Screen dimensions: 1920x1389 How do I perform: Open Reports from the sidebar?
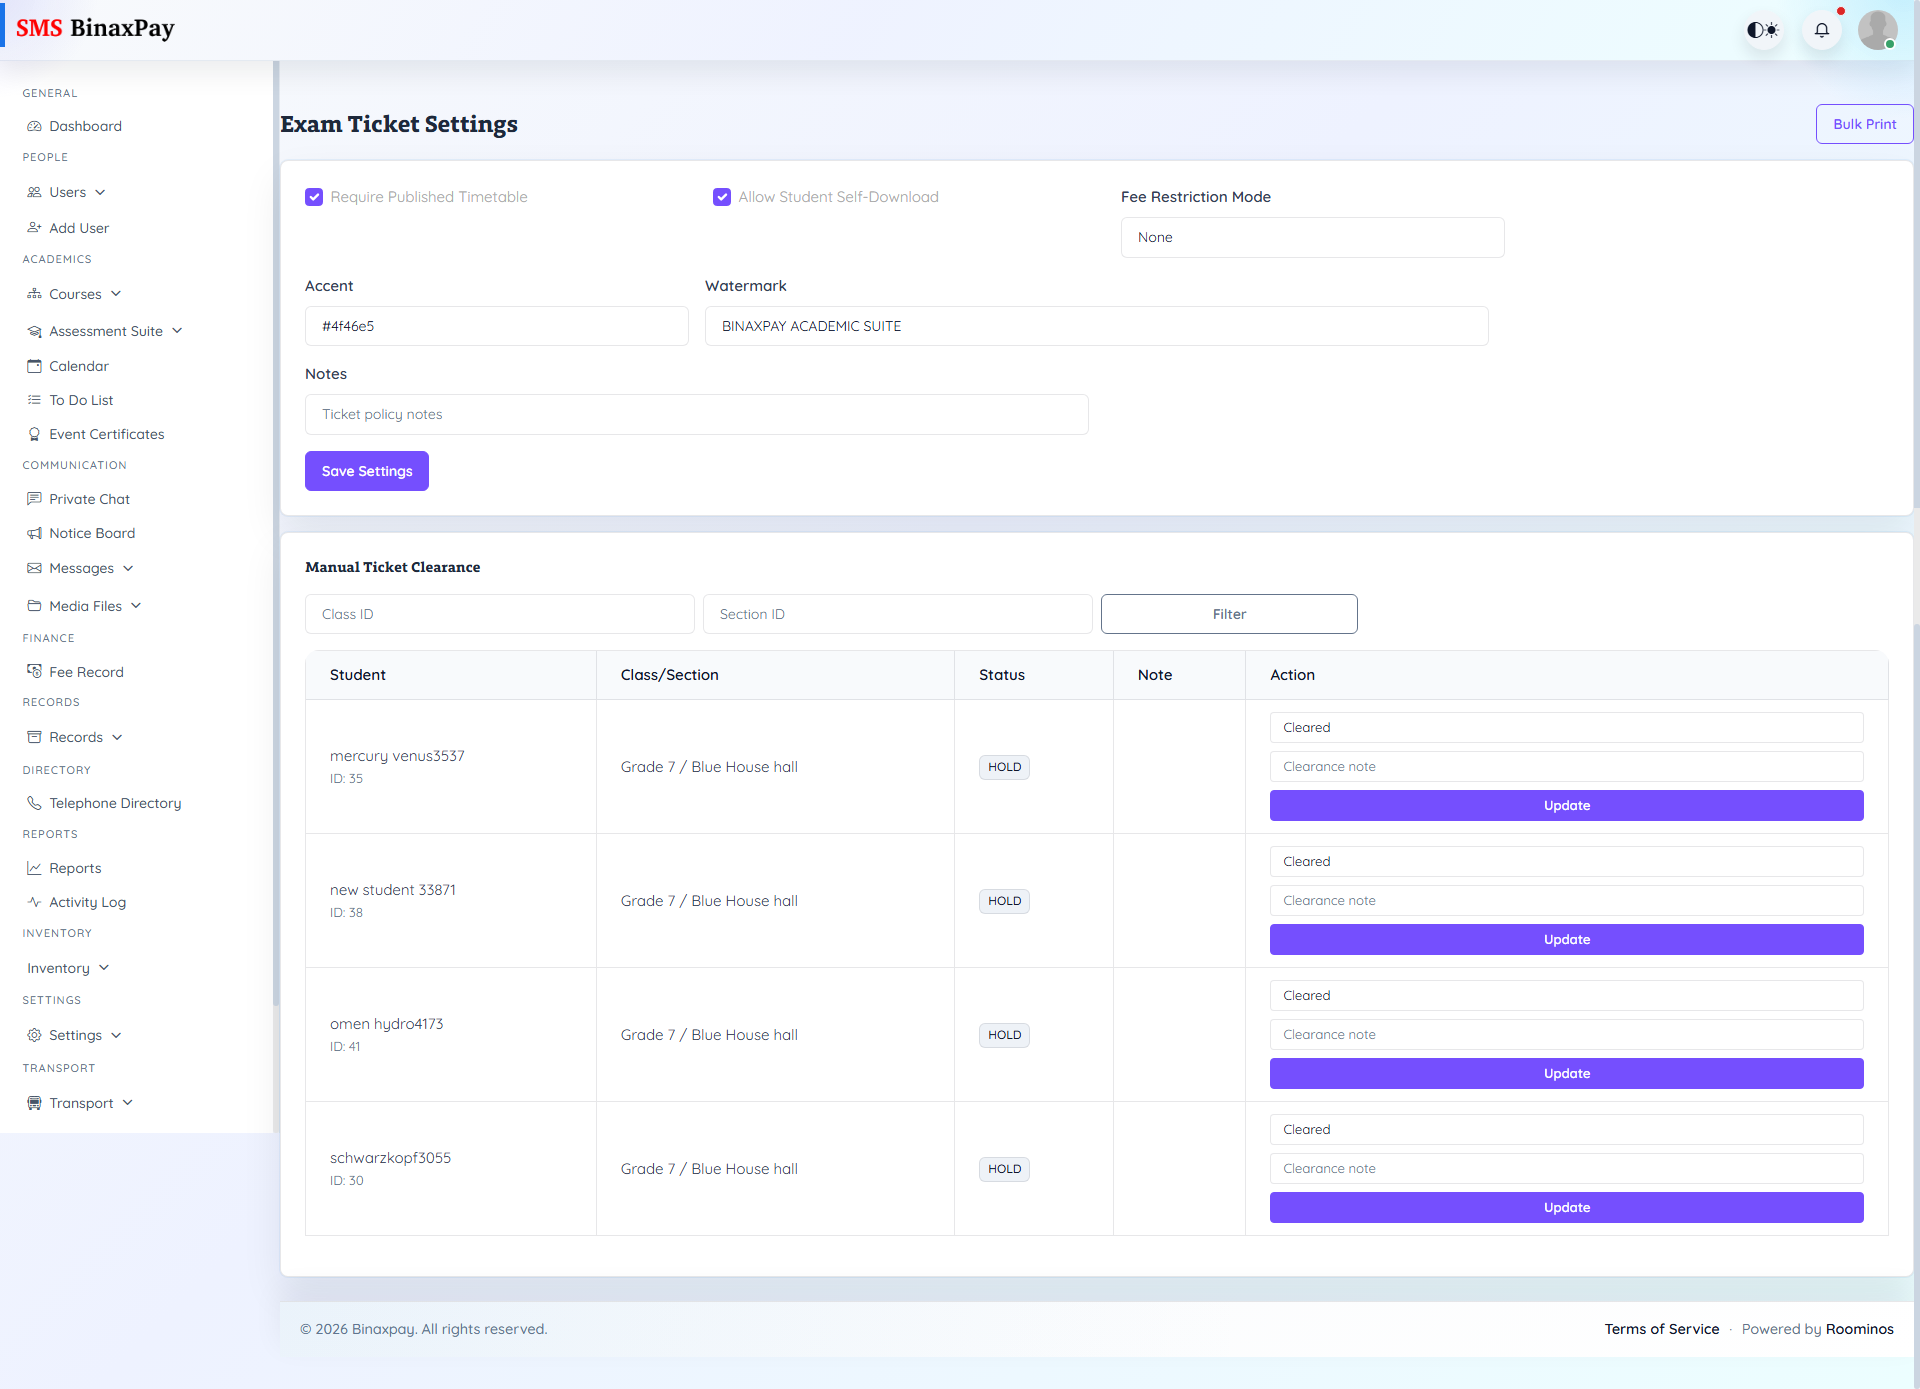click(75, 868)
